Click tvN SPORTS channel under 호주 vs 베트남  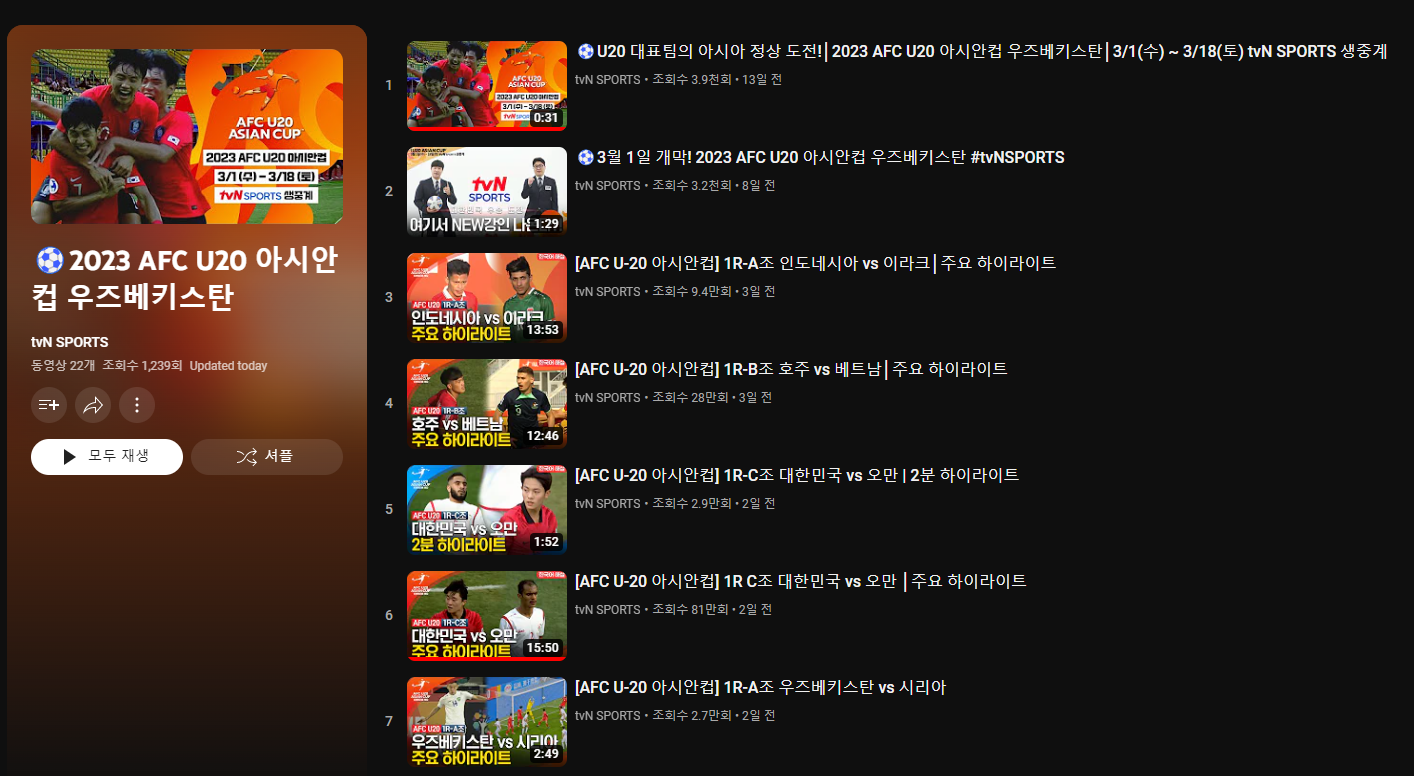click(607, 397)
